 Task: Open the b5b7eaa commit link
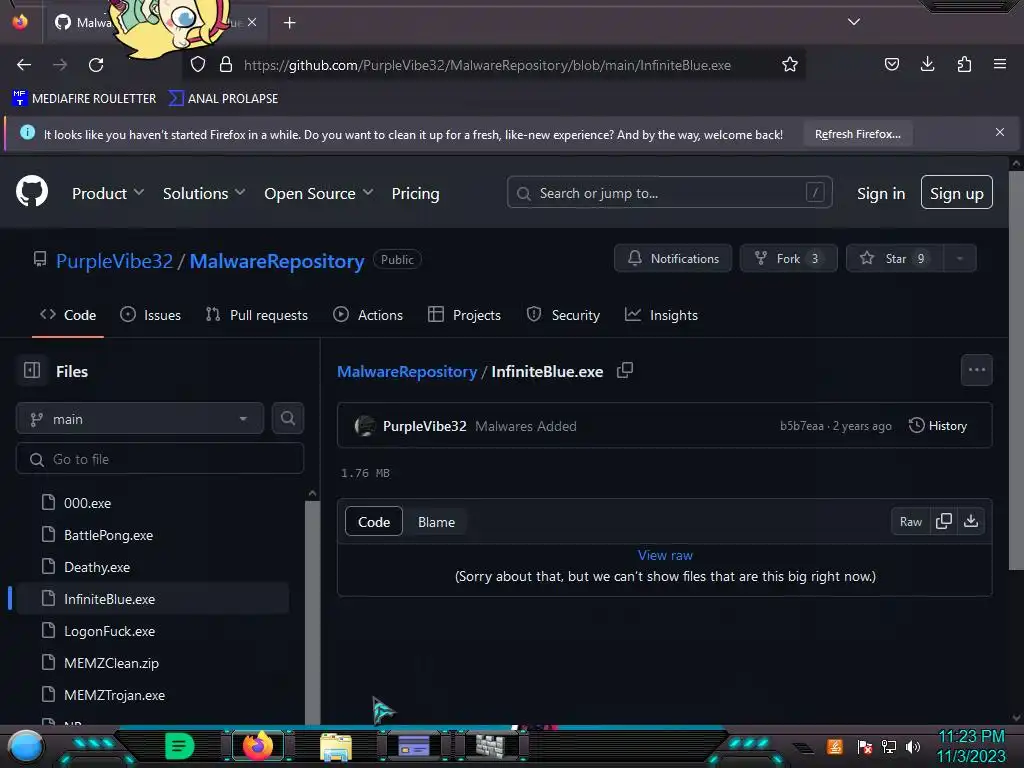click(801, 426)
